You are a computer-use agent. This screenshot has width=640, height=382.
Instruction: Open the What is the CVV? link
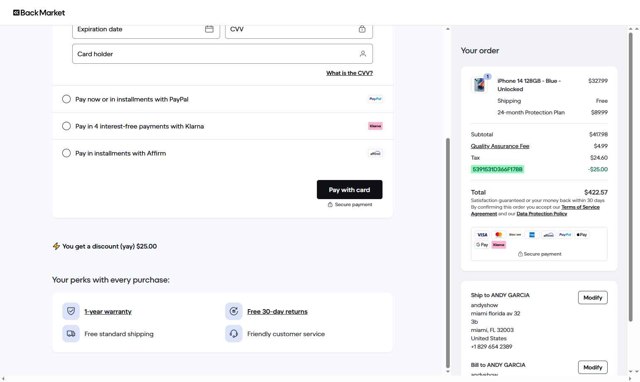tap(349, 73)
